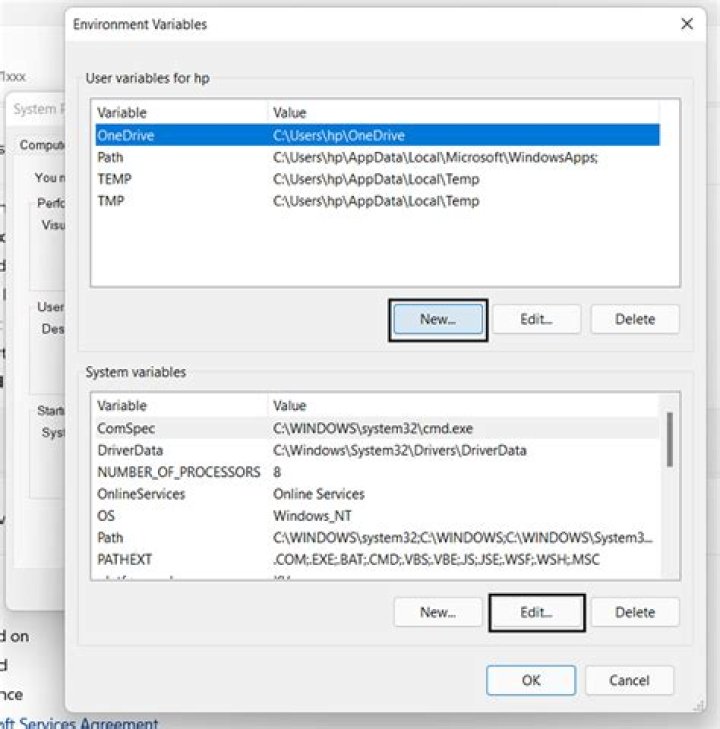Select the DriverData system variable
The image size is (720, 729).
coord(377,450)
